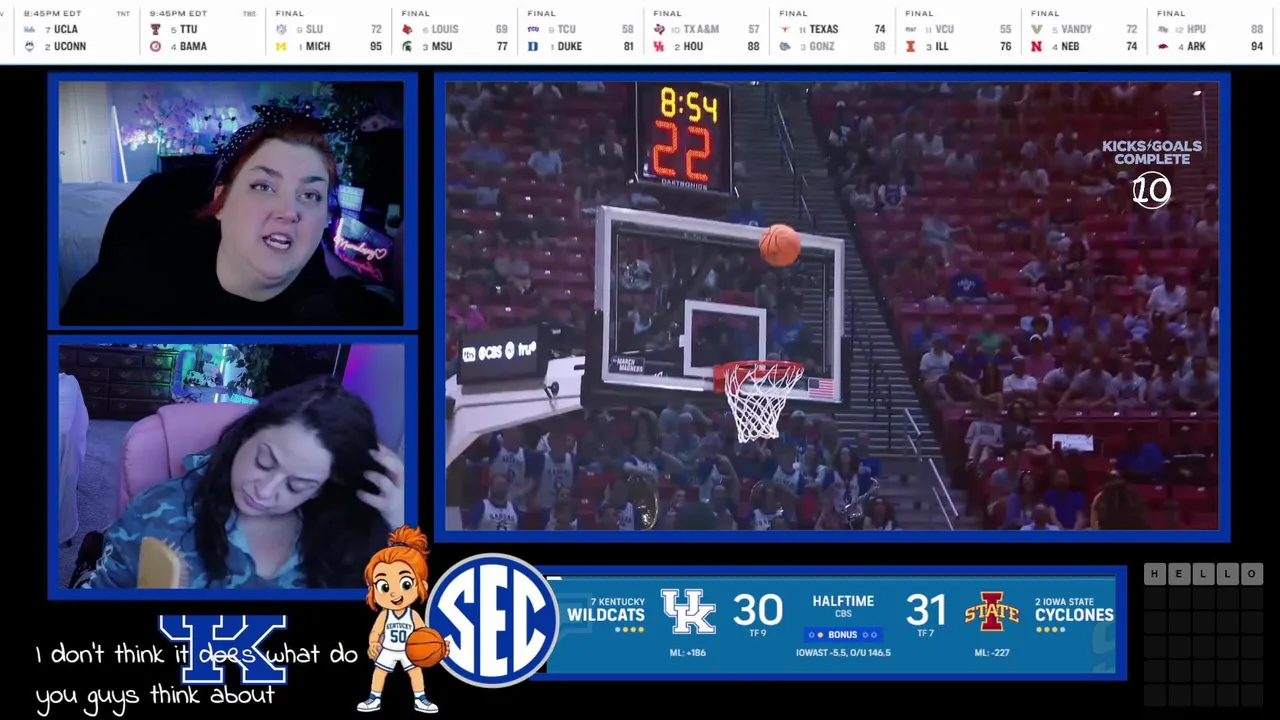The image size is (1280, 720).
Task: Click the E tile in word grid
Action: 1179,574
